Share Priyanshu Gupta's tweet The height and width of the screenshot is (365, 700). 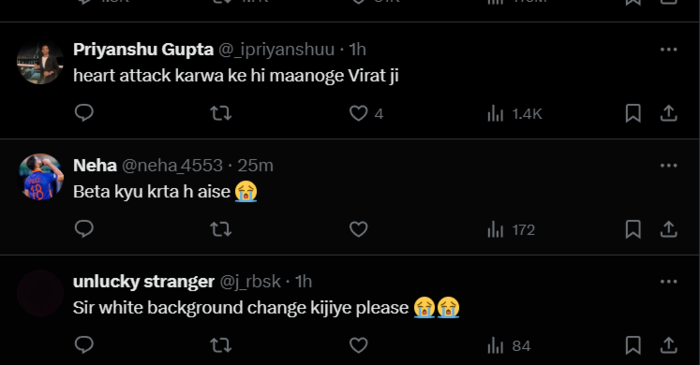pos(668,113)
